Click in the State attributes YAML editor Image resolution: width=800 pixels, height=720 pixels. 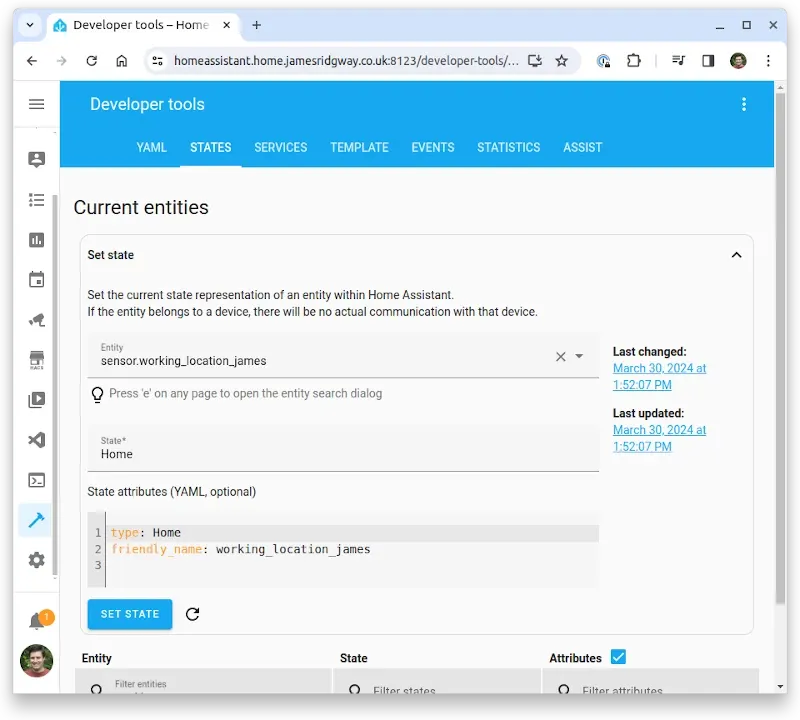(343, 550)
